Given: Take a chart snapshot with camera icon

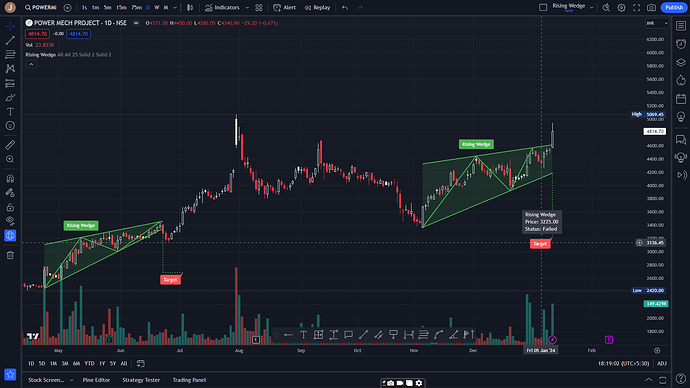Looking at the screenshot, I should 651,7.
